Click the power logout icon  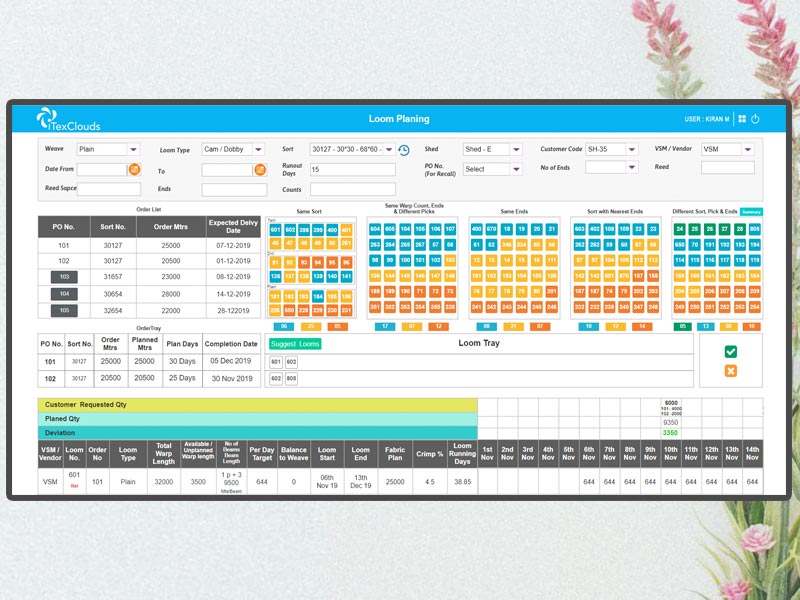point(755,119)
